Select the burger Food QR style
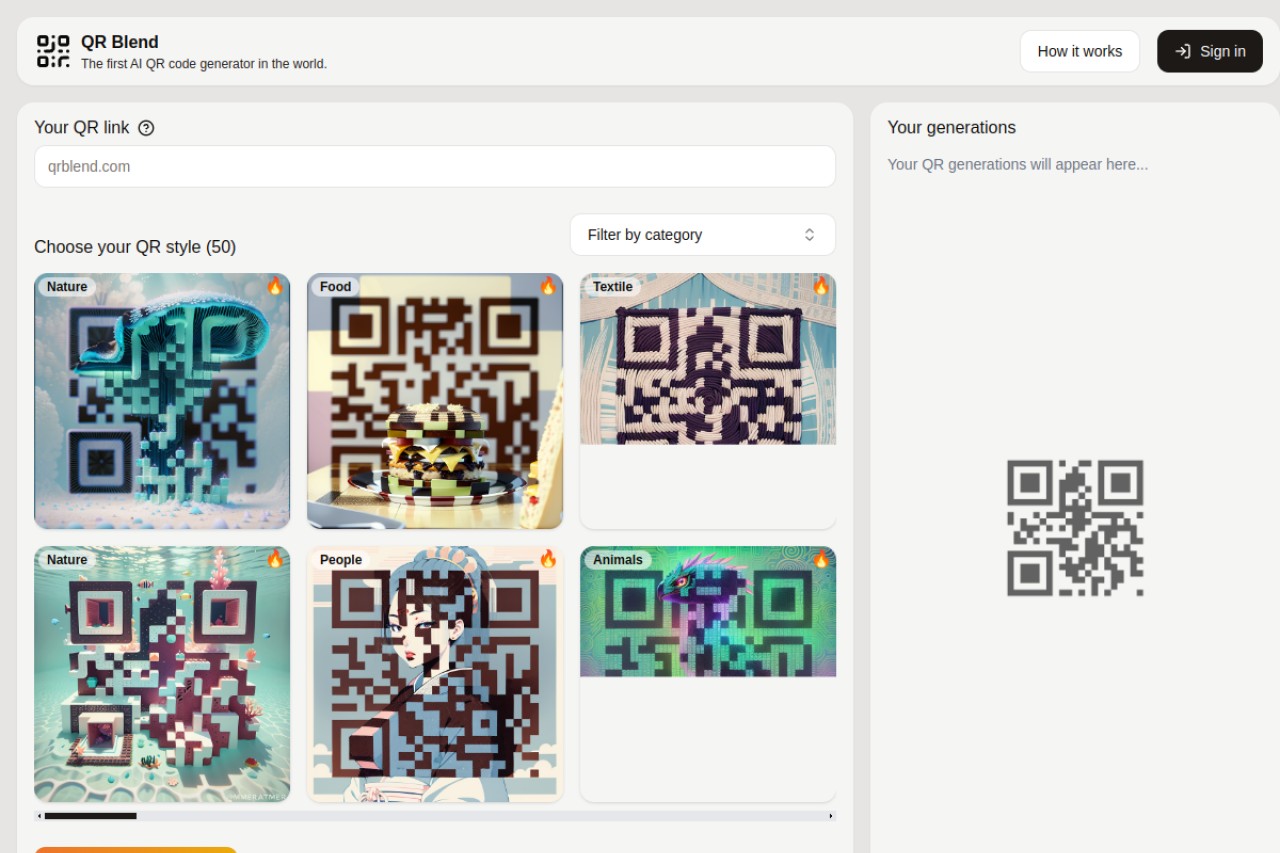This screenshot has width=1280, height=853. [x=435, y=401]
